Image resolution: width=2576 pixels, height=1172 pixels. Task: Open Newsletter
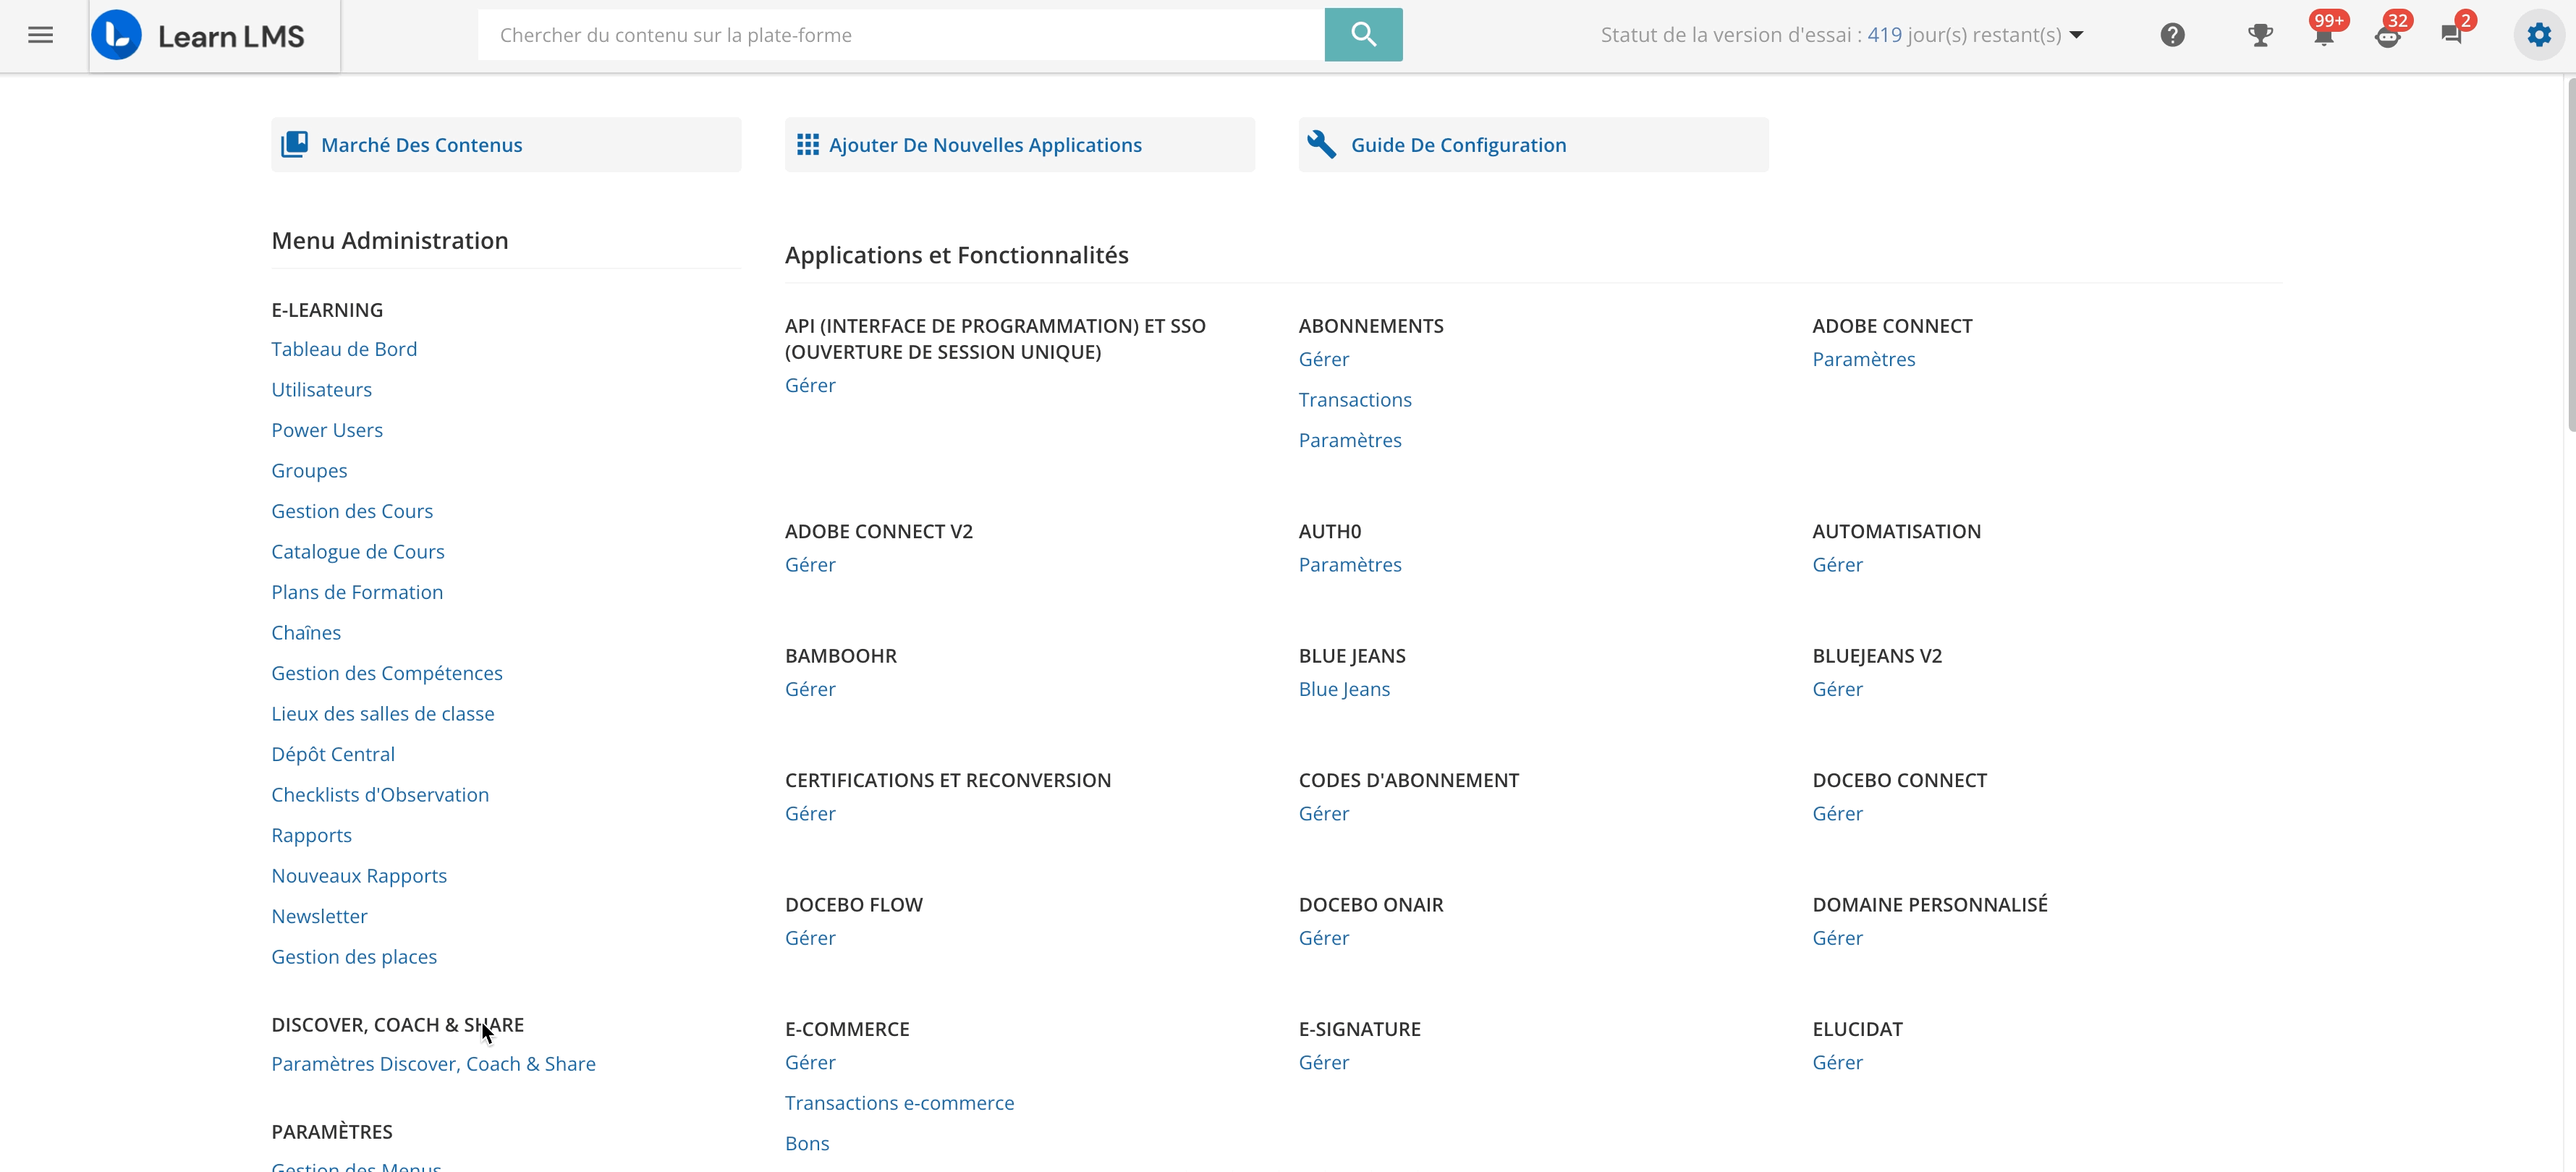(x=319, y=916)
